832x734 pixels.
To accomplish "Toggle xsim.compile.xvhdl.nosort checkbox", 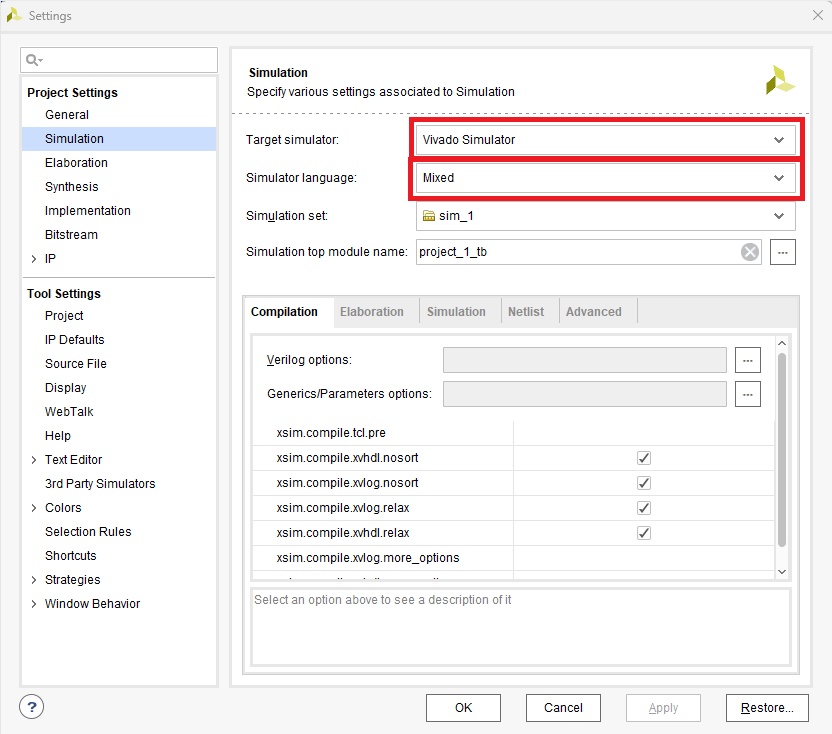I will pyautogui.click(x=644, y=458).
